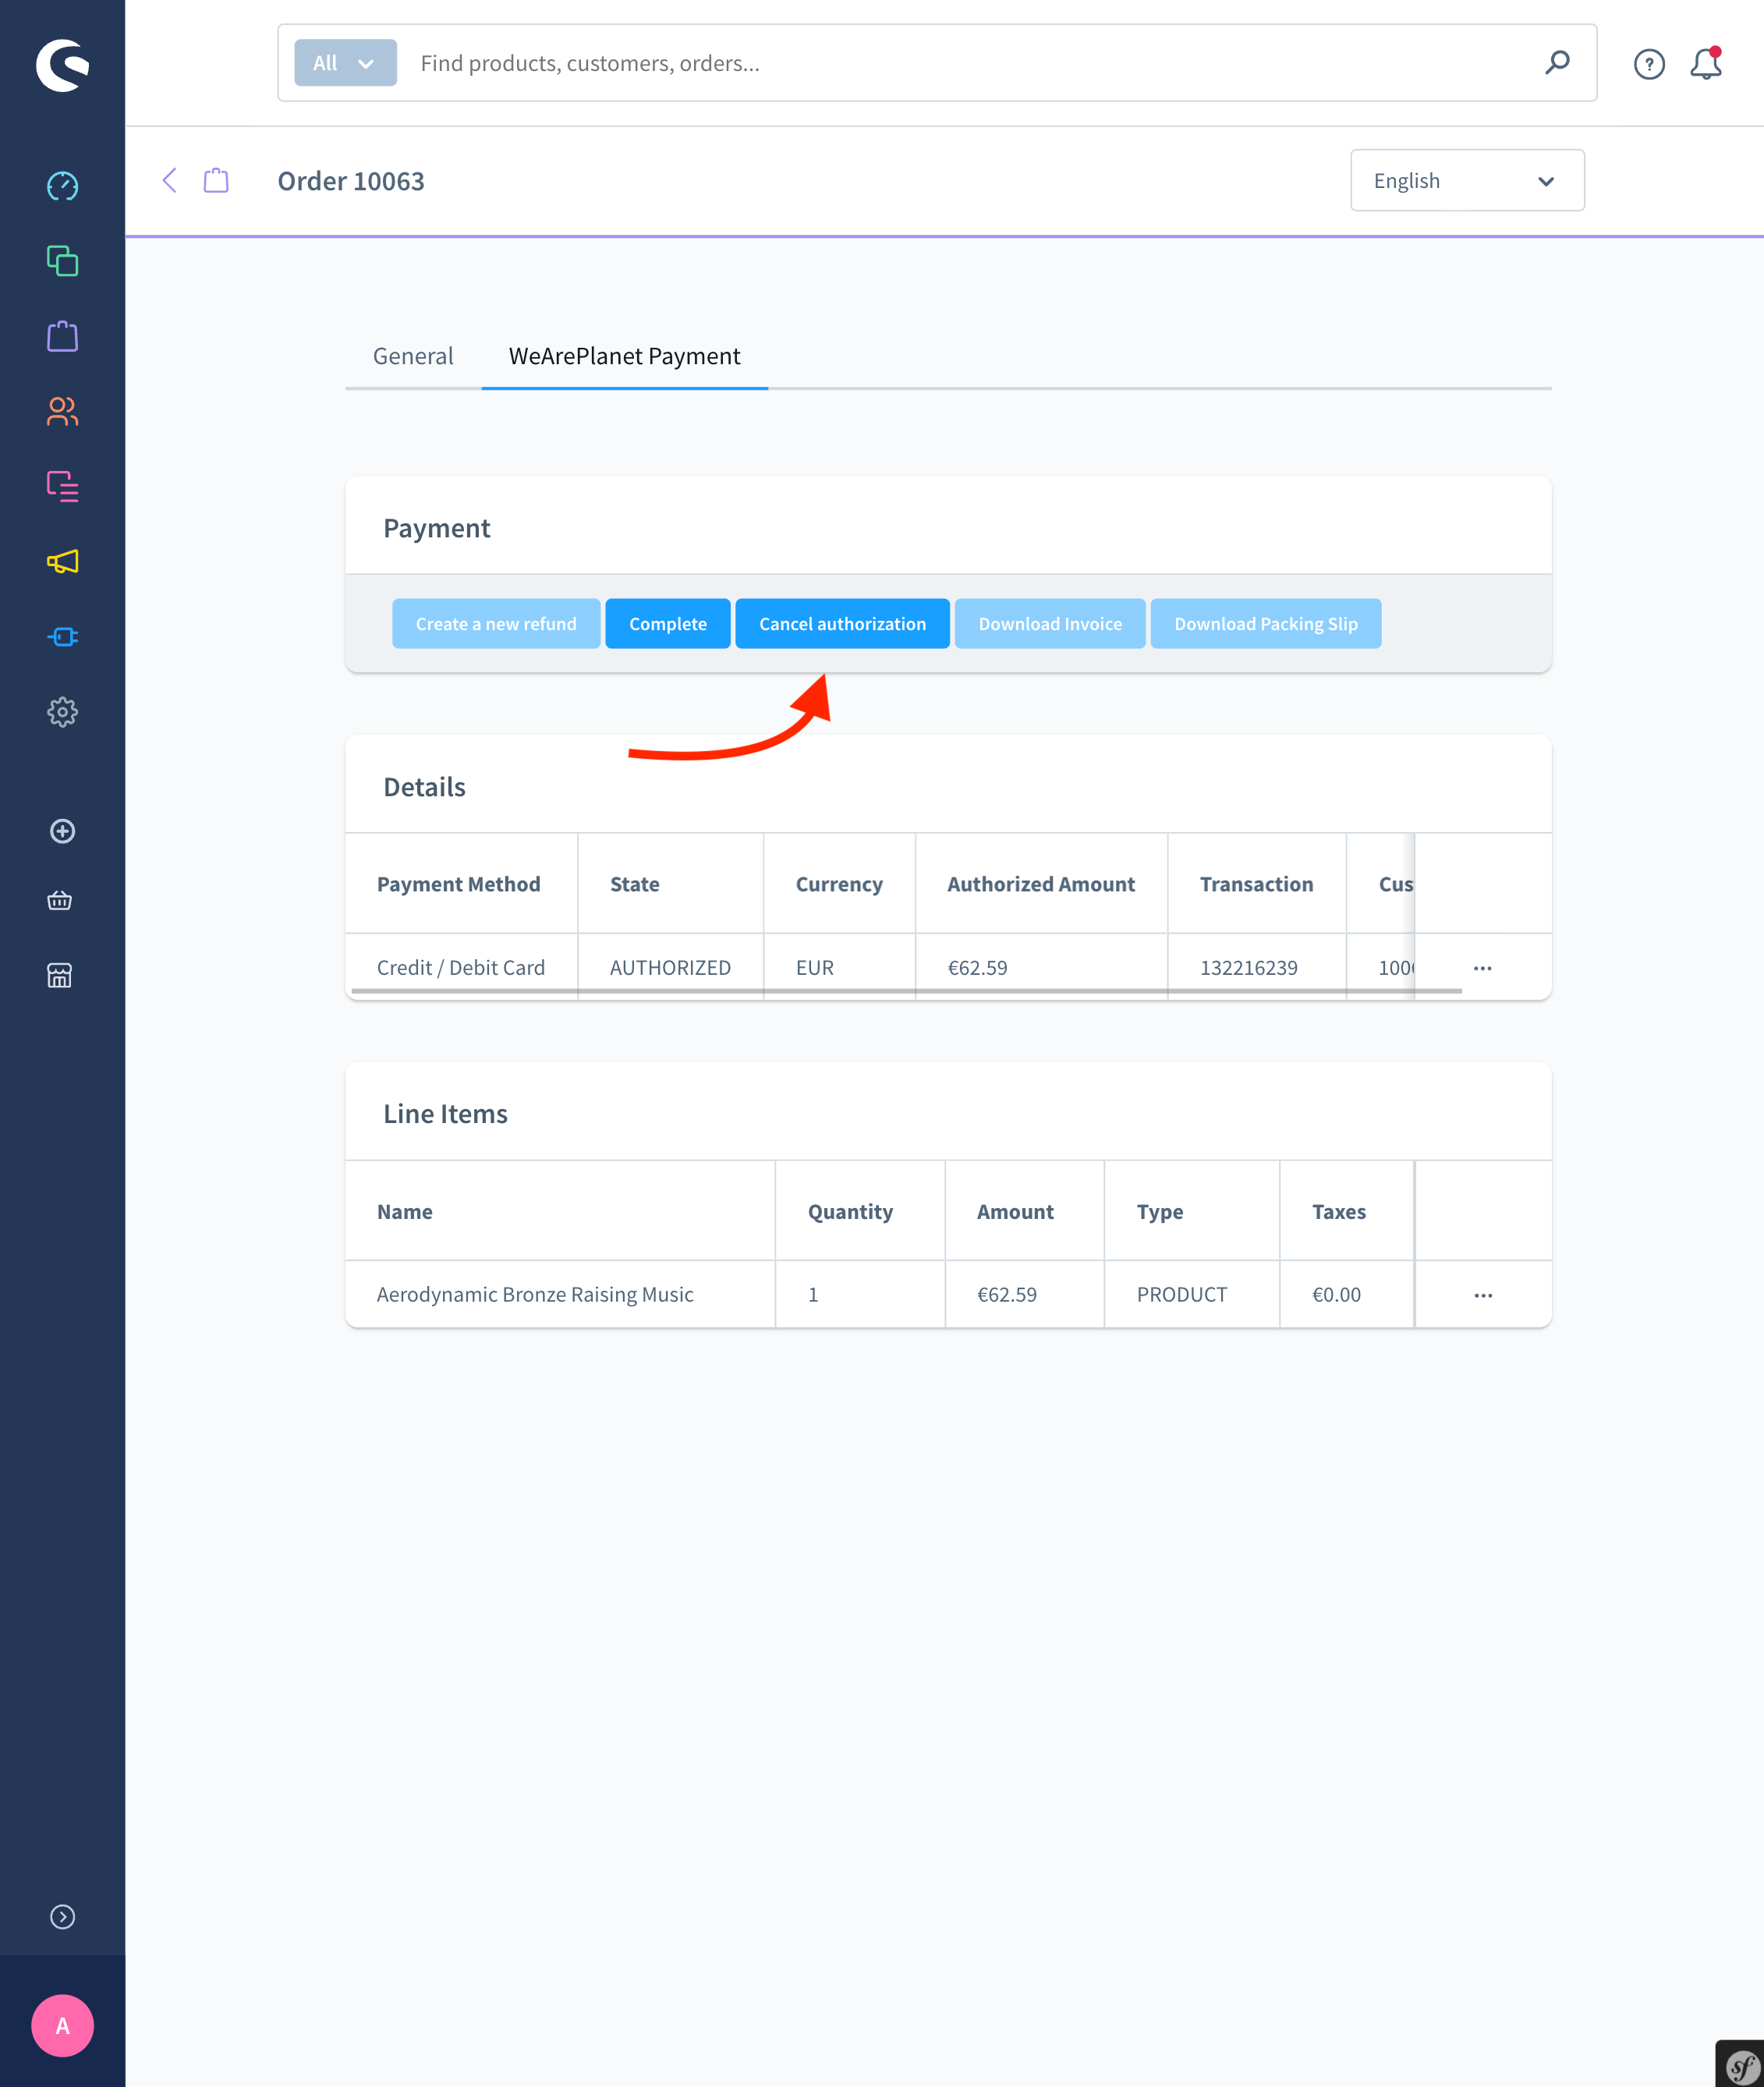Viewport: 1764px width, 2087px height.
Task: Open the Settings gear icon in sidebar
Action: 62,712
